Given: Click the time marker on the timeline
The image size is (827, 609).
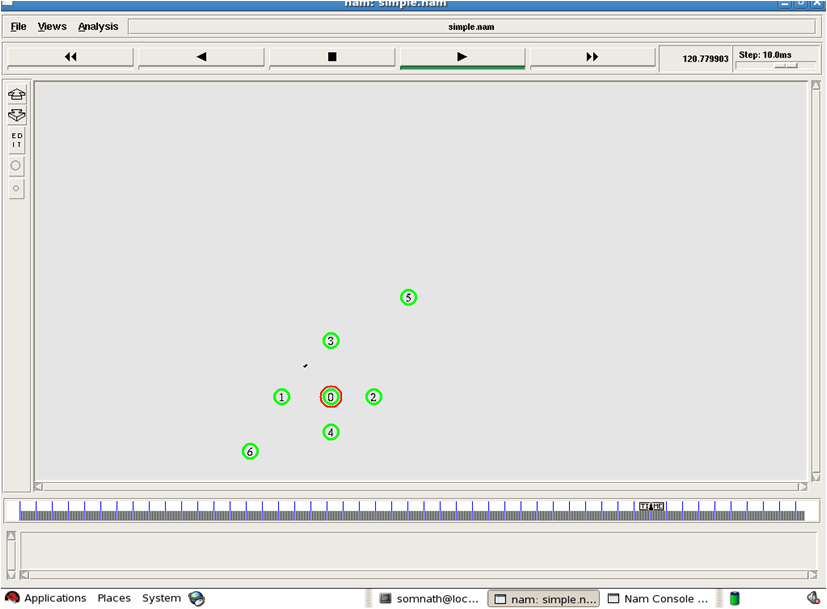Looking at the screenshot, I should point(651,507).
